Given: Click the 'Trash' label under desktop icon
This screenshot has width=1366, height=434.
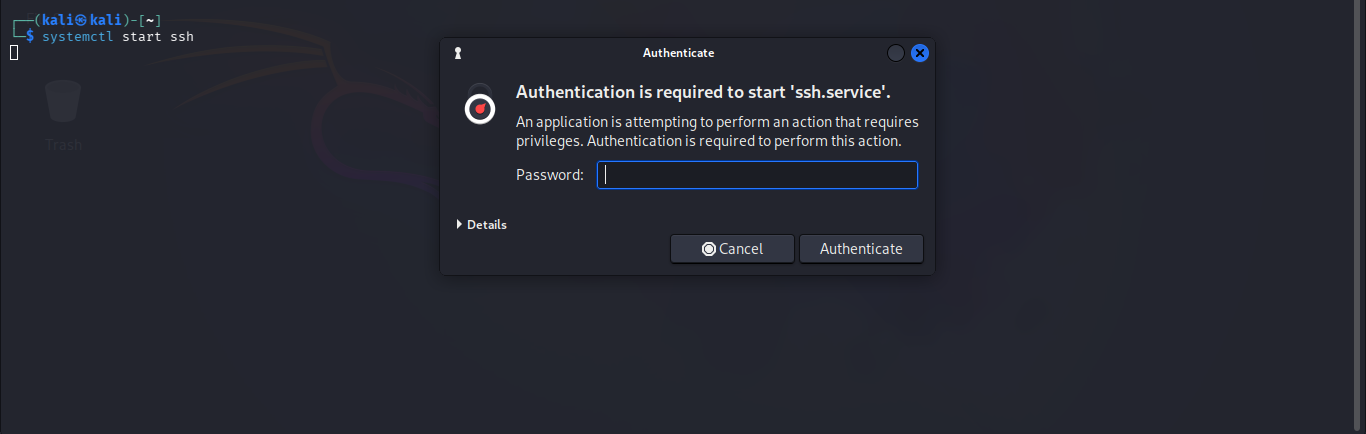Looking at the screenshot, I should [x=63, y=145].
